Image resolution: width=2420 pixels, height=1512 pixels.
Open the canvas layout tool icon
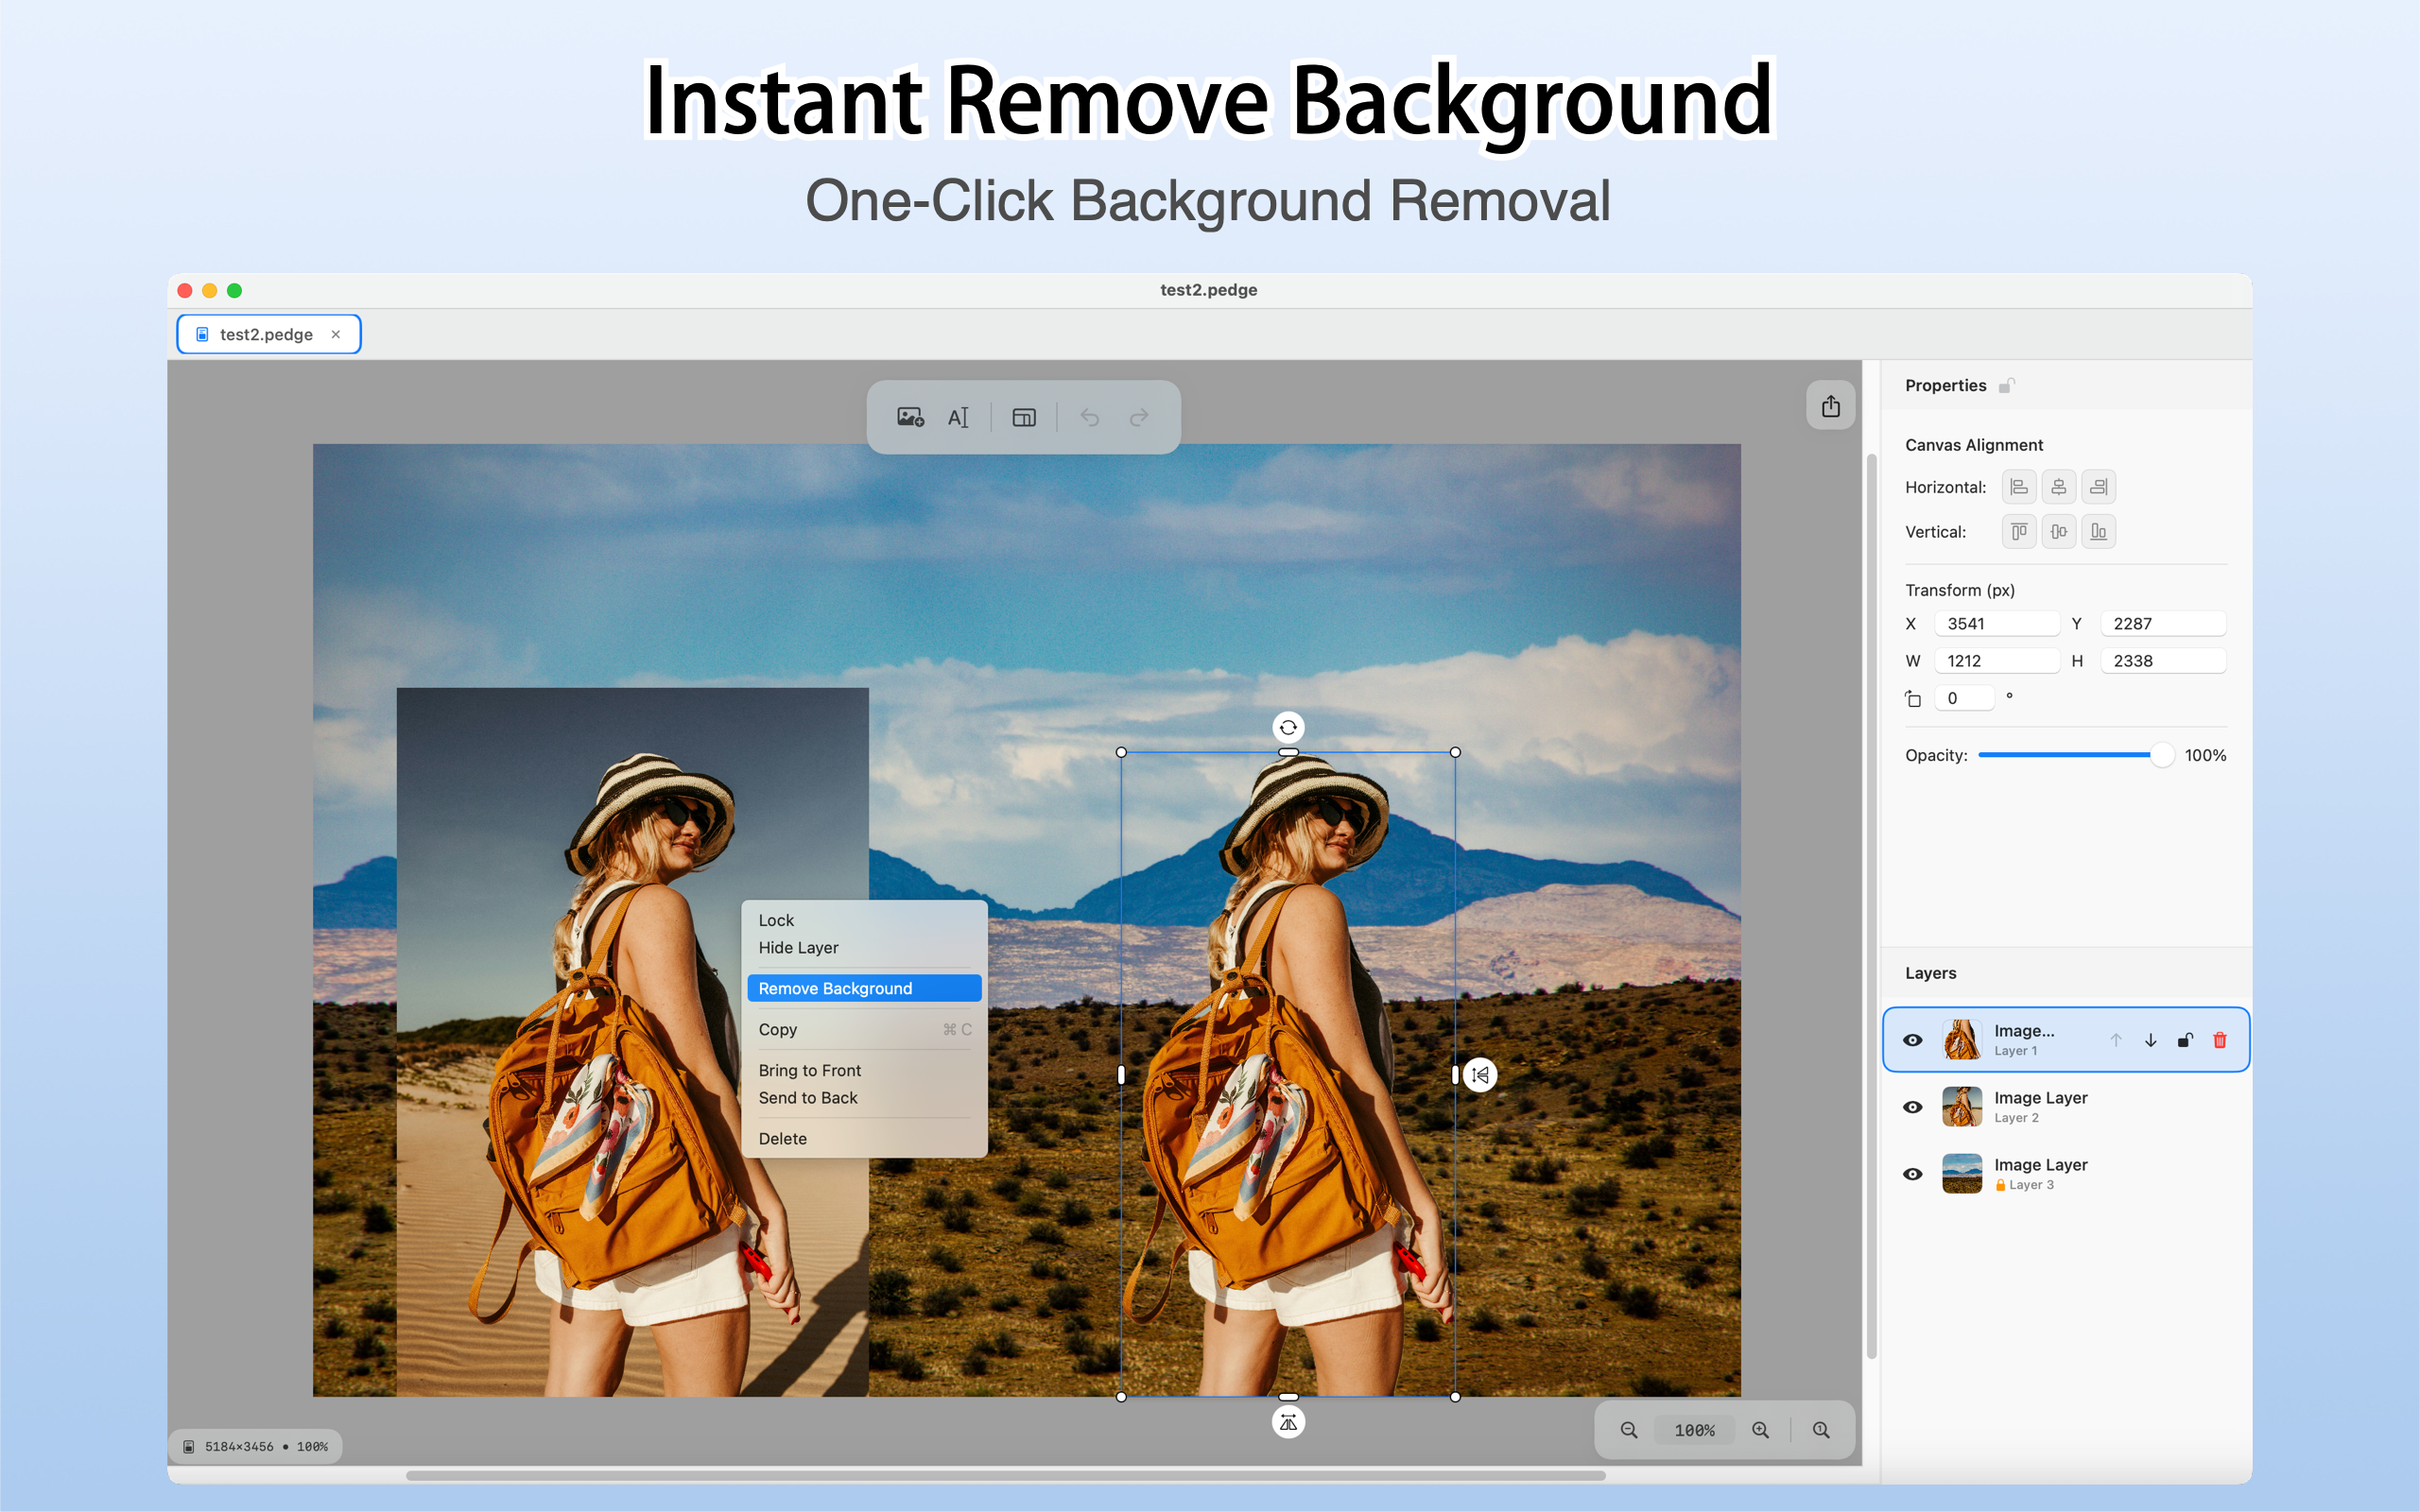tap(1024, 417)
